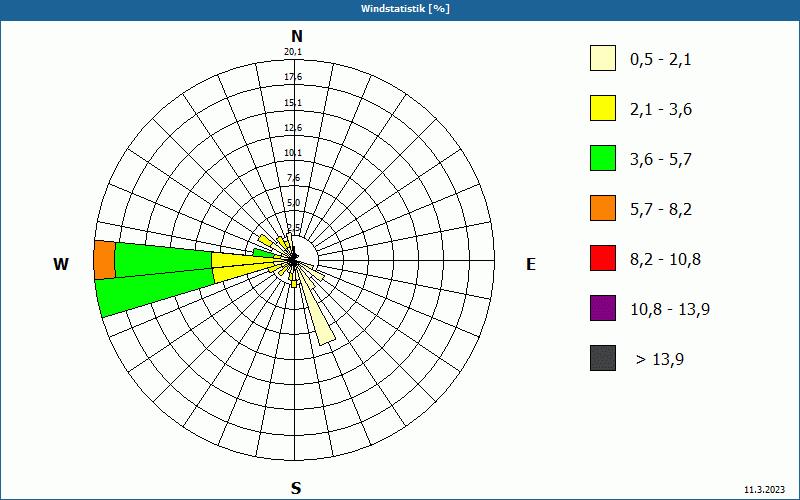The image size is (800, 500).
Task: Click the legend label '8,2 - 10,8'
Action: point(665,260)
